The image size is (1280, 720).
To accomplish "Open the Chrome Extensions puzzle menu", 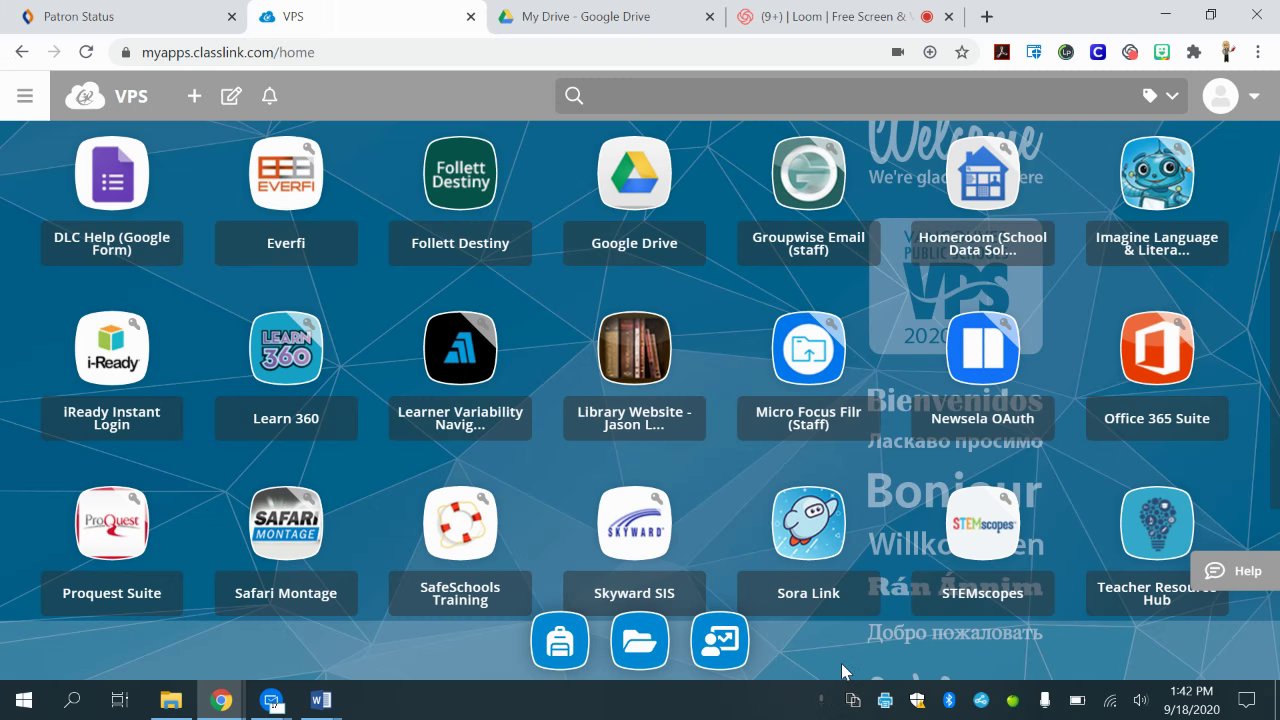I will 1194,52.
